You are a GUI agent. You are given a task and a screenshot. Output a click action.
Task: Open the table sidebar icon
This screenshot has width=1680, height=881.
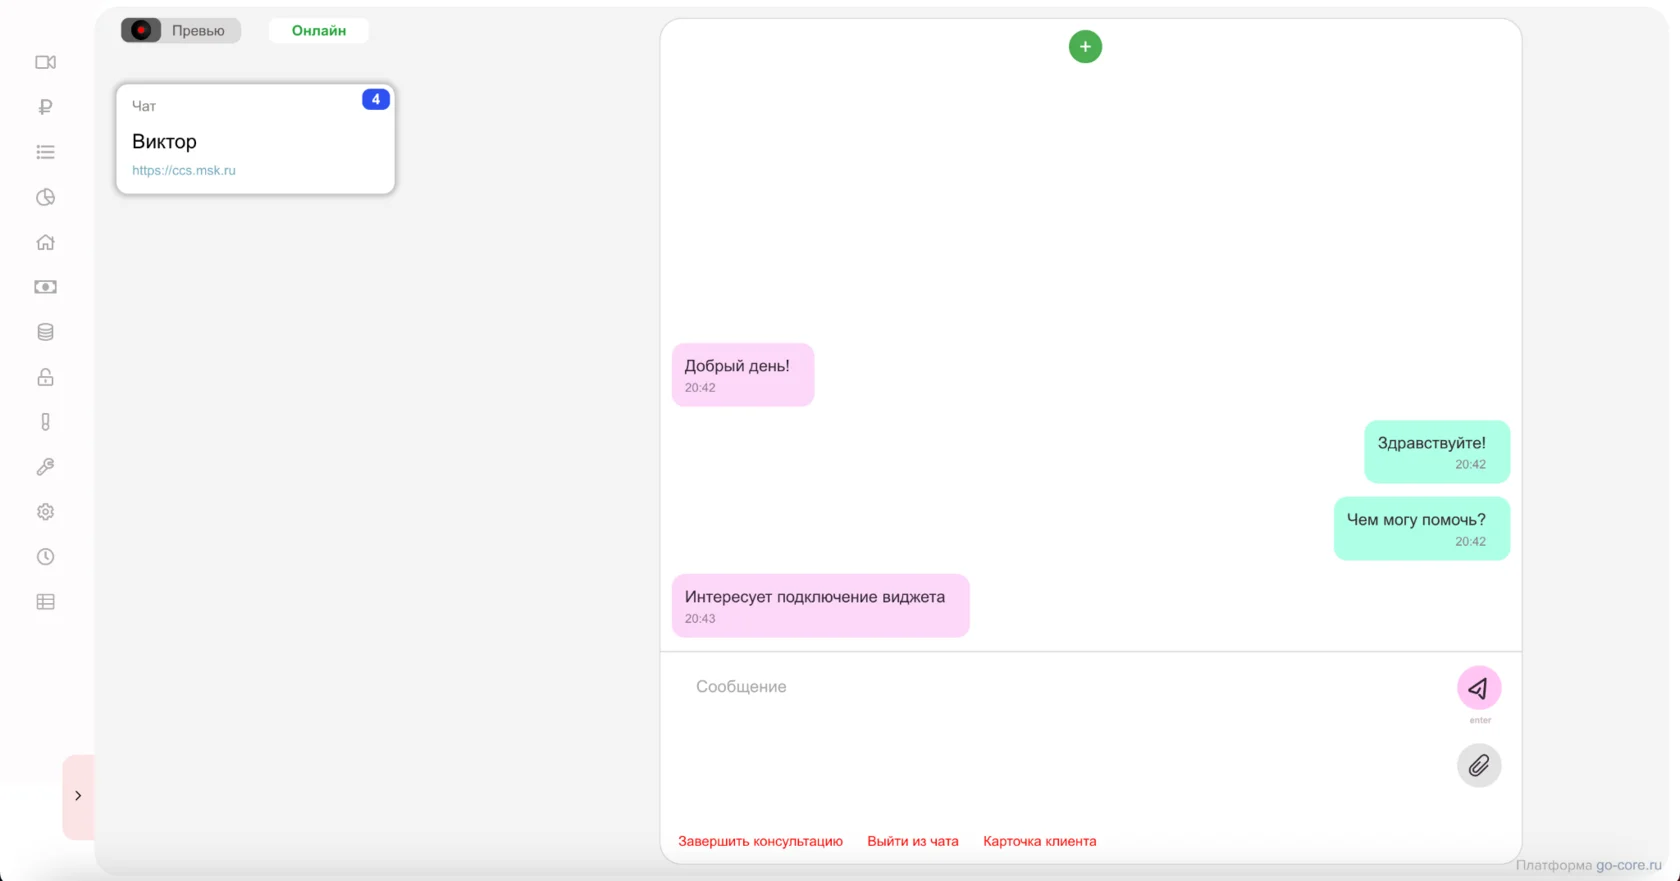[x=46, y=602]
